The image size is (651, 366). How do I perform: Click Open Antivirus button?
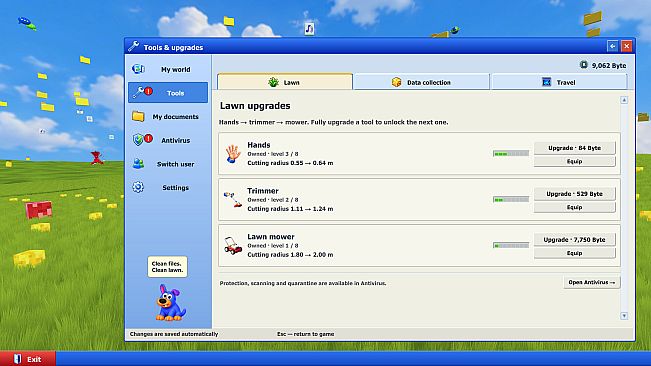point(592,282)
